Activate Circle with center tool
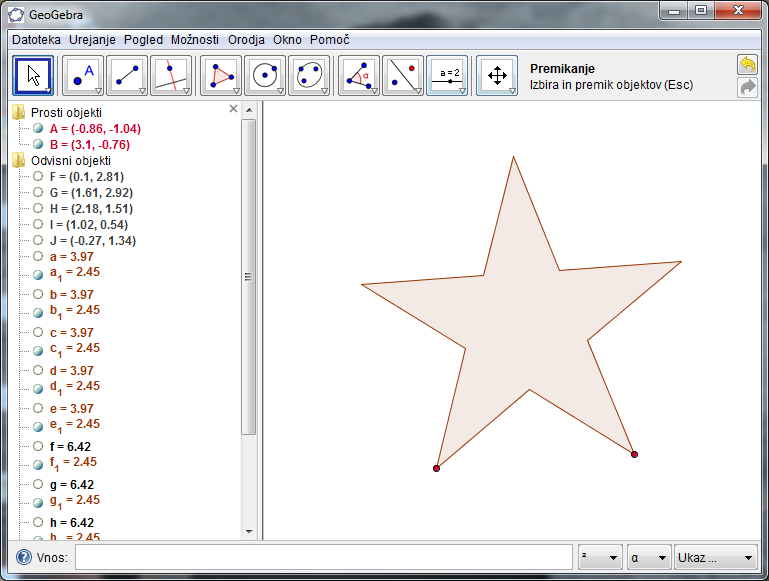Viewport: 769px width, 581px height. pos(265,76)
